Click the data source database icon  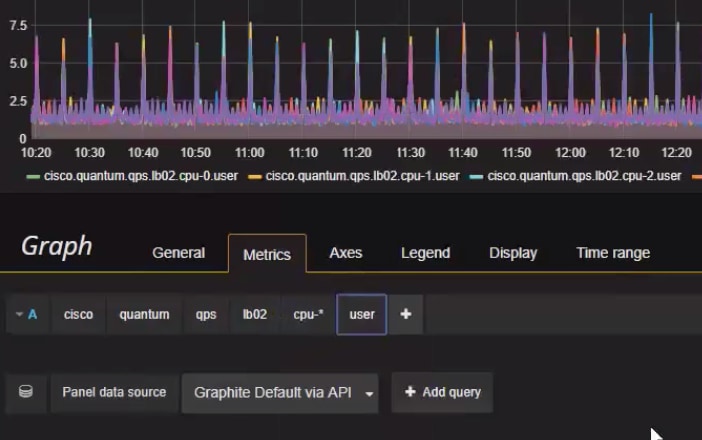coord(26,392)
